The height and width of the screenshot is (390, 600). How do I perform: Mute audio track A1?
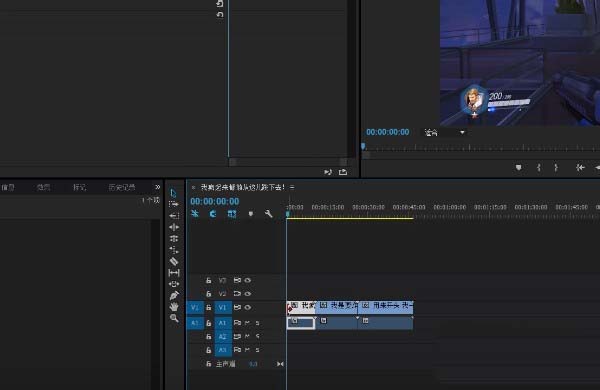click(248, 323)
